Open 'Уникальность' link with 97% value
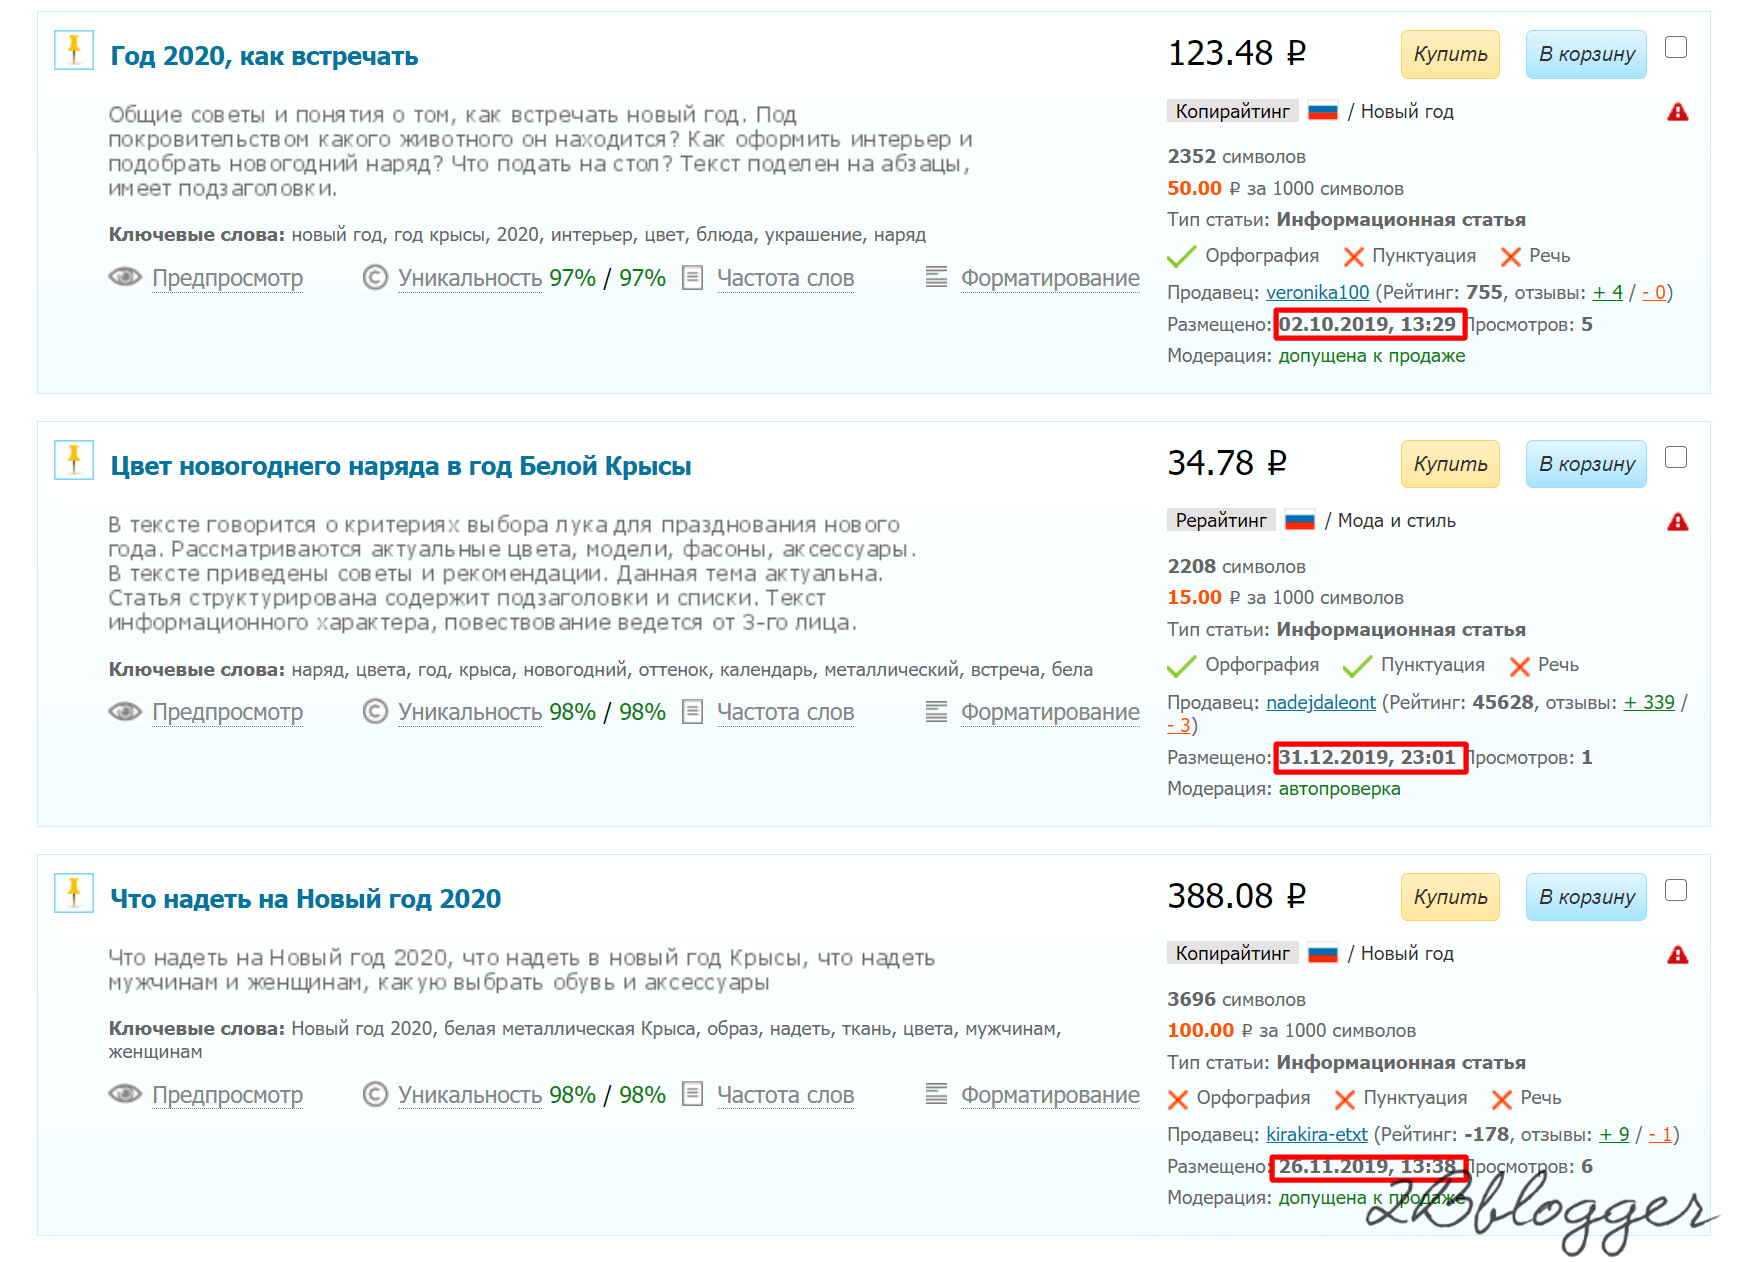 pyautogui.click(x=472, y=278)
